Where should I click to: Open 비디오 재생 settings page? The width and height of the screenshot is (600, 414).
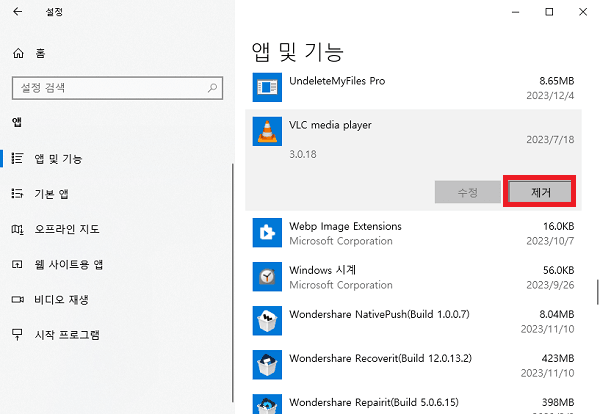[61, 300]
